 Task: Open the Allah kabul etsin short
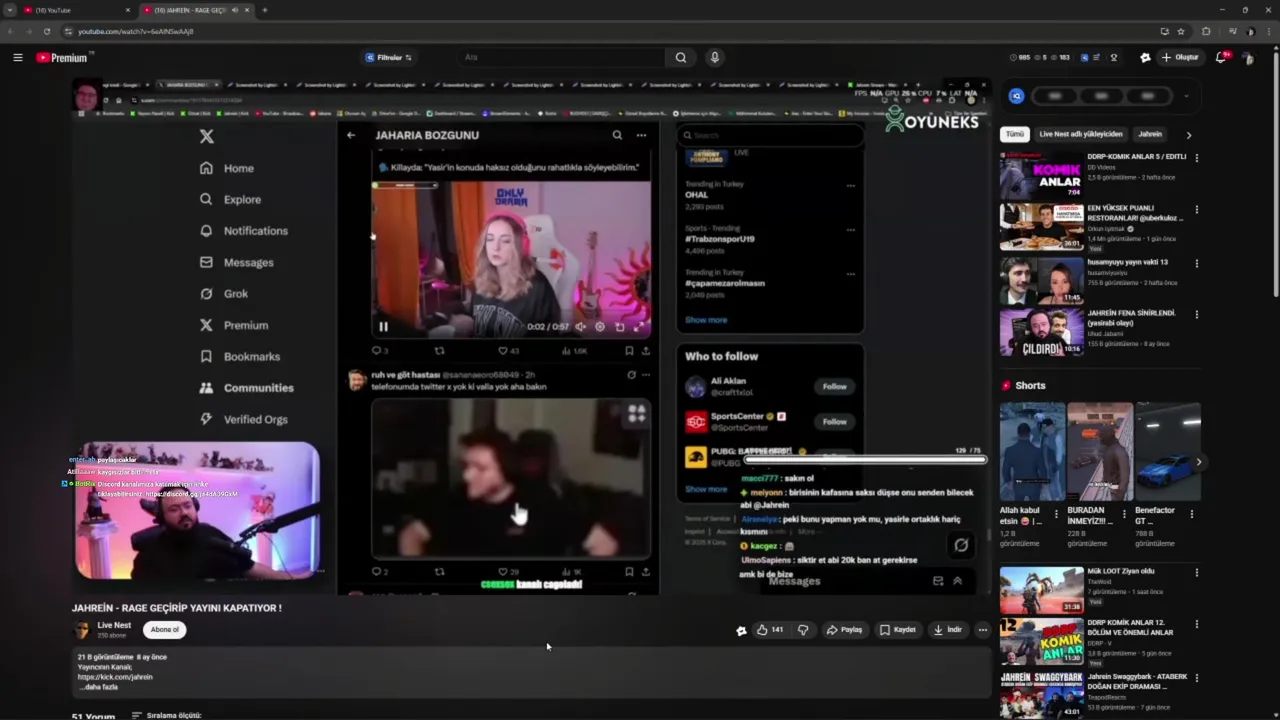[x=1032, y=452]
